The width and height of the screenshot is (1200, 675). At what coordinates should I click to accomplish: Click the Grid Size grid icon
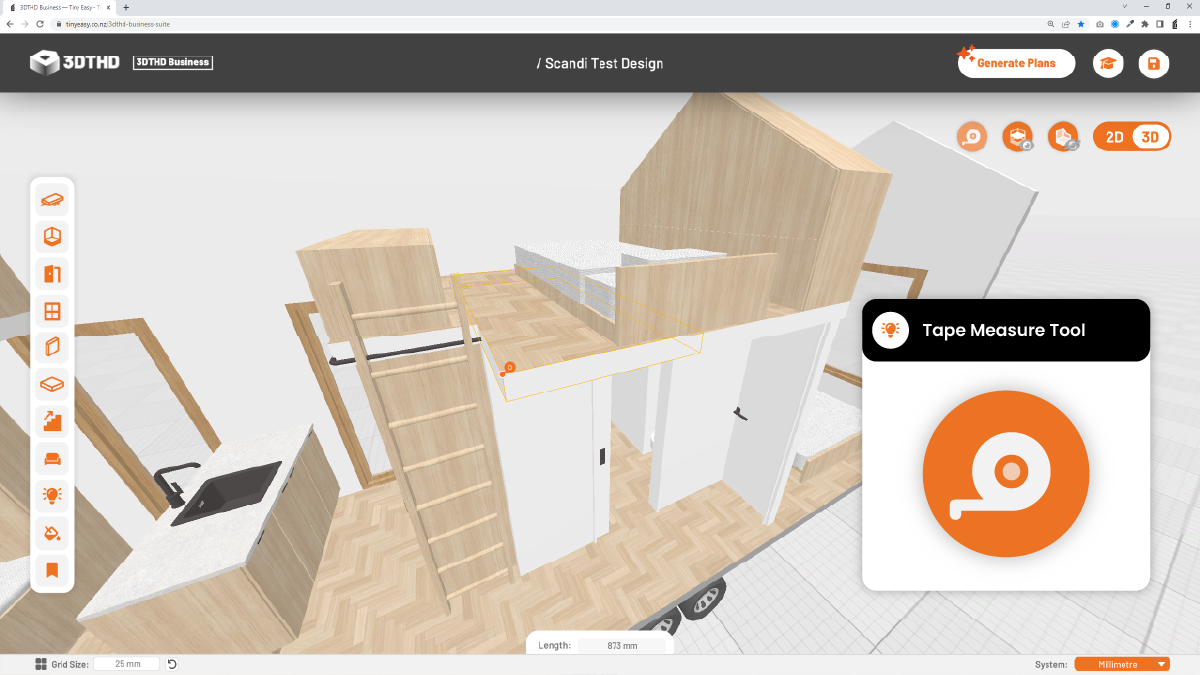coord(41,664)
